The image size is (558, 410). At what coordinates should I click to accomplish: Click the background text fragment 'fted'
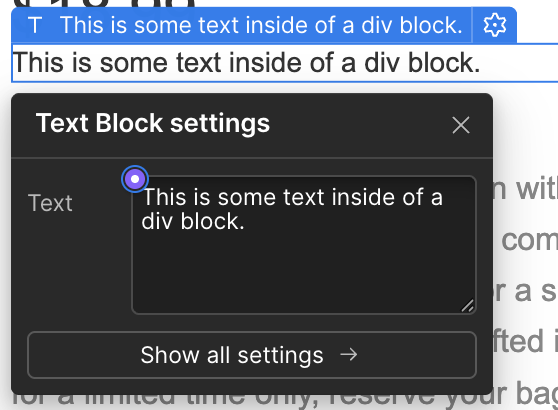click(518, 341)
